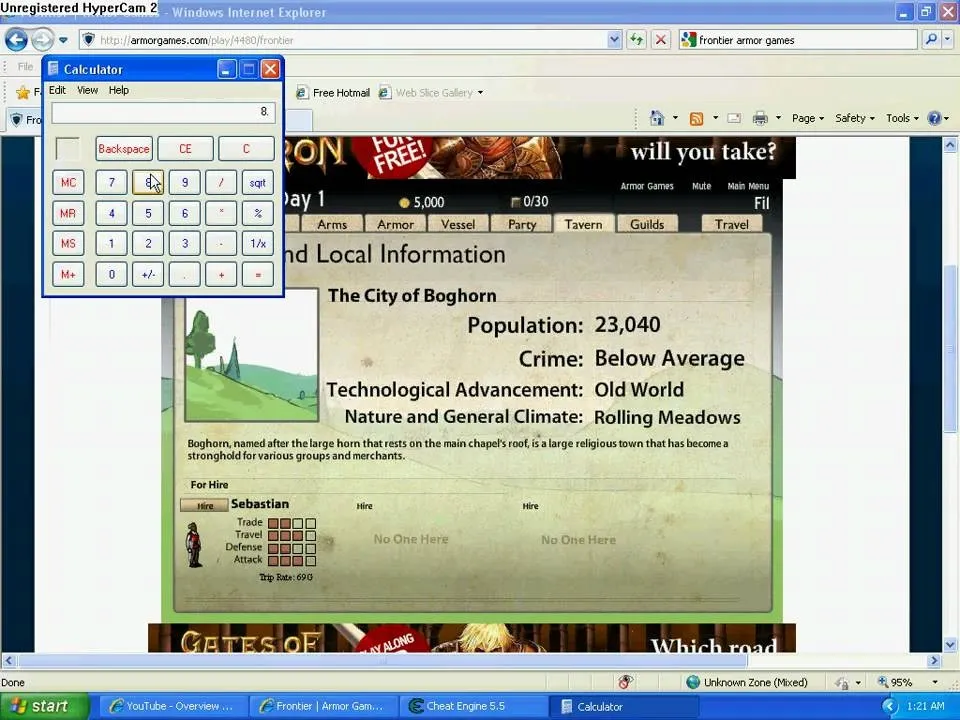Click the Calculator M+ button

pos(68,274)
